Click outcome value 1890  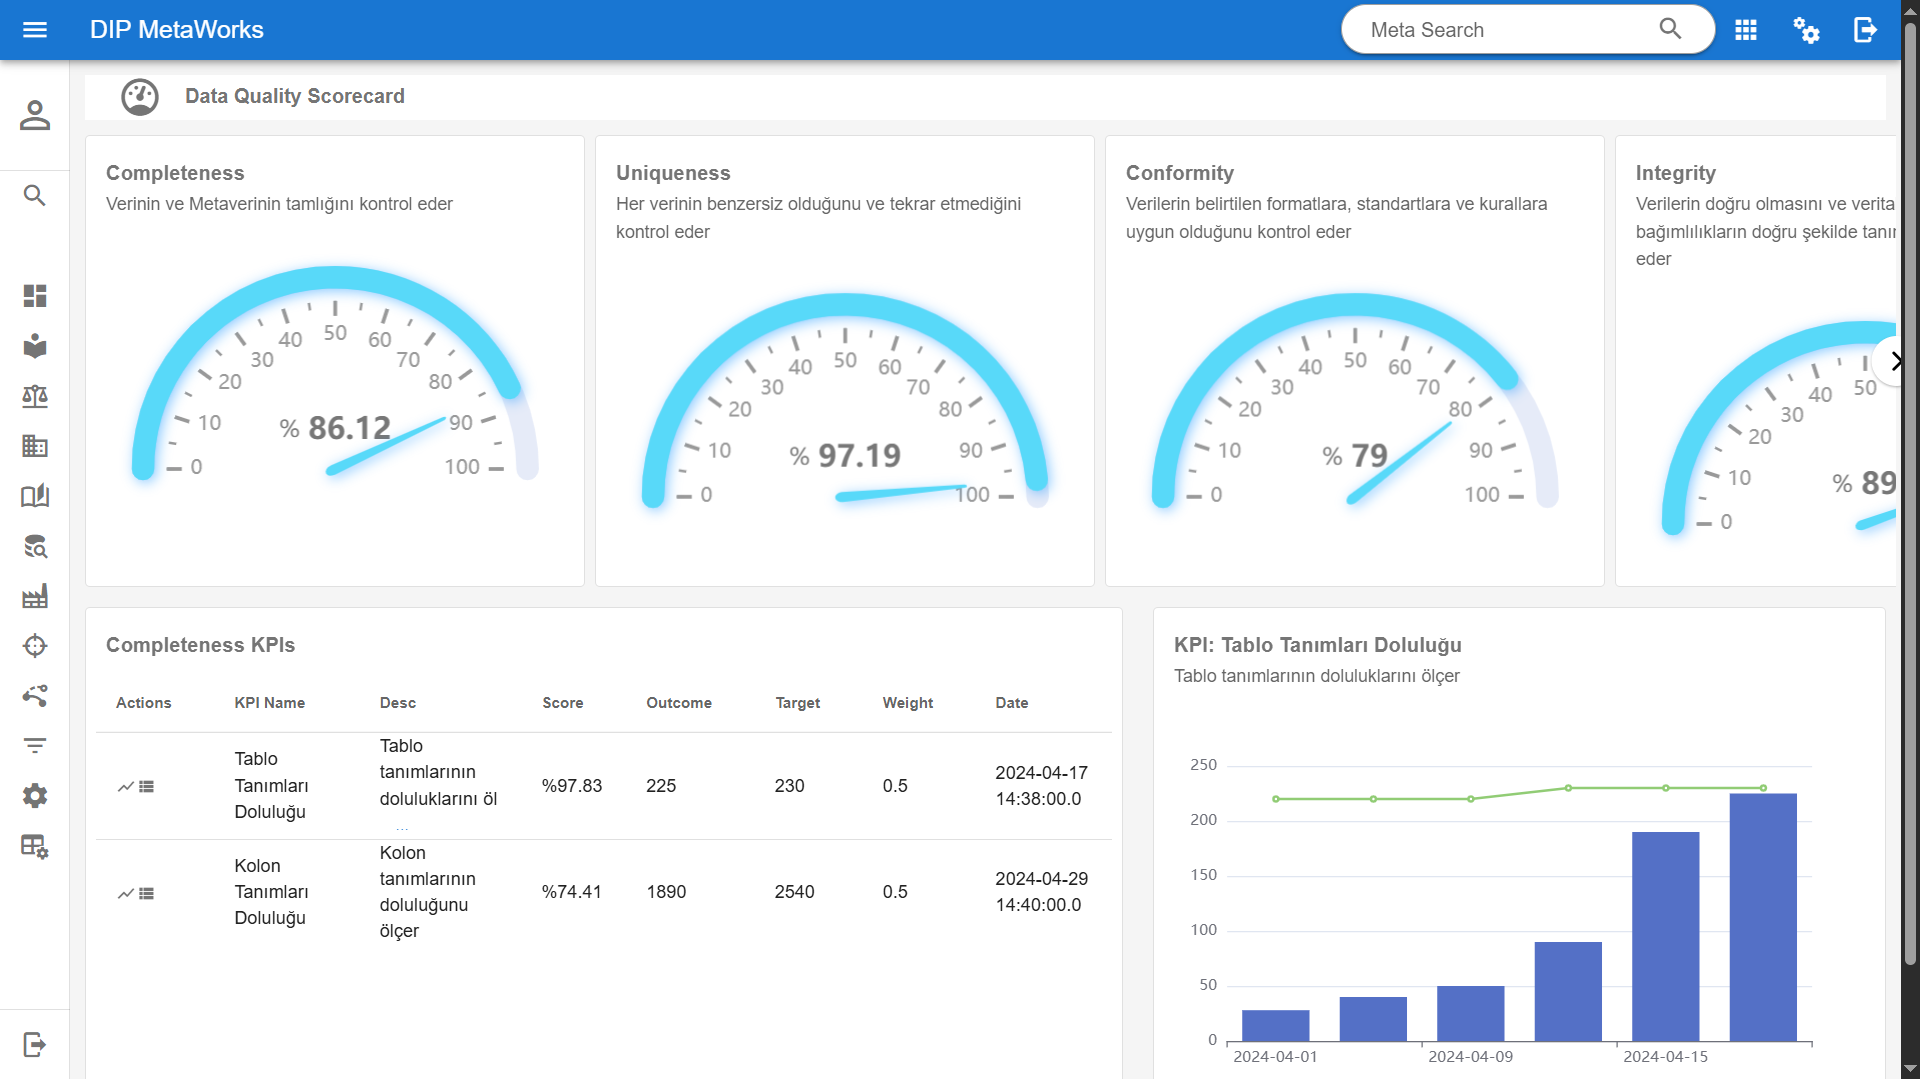(x=666, y=892)
